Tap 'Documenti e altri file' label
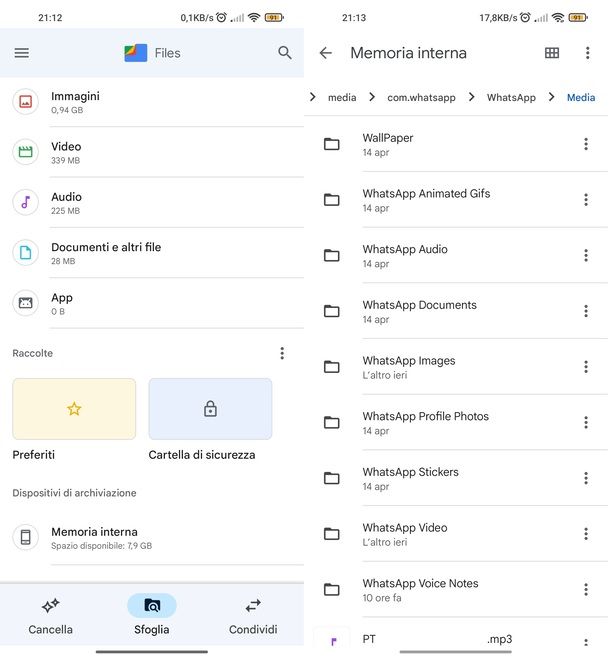The width and height of the screenshot is (610, 657). point(106,247)
